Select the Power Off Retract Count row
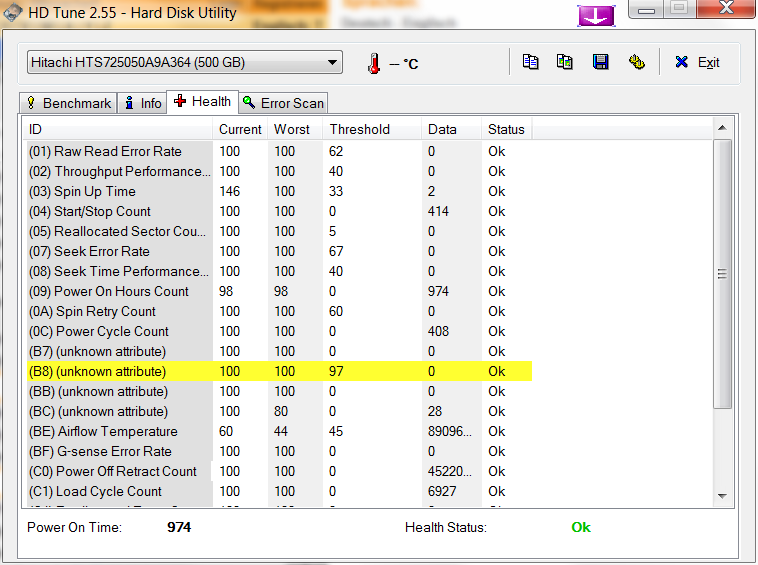 tap(279, 471)
